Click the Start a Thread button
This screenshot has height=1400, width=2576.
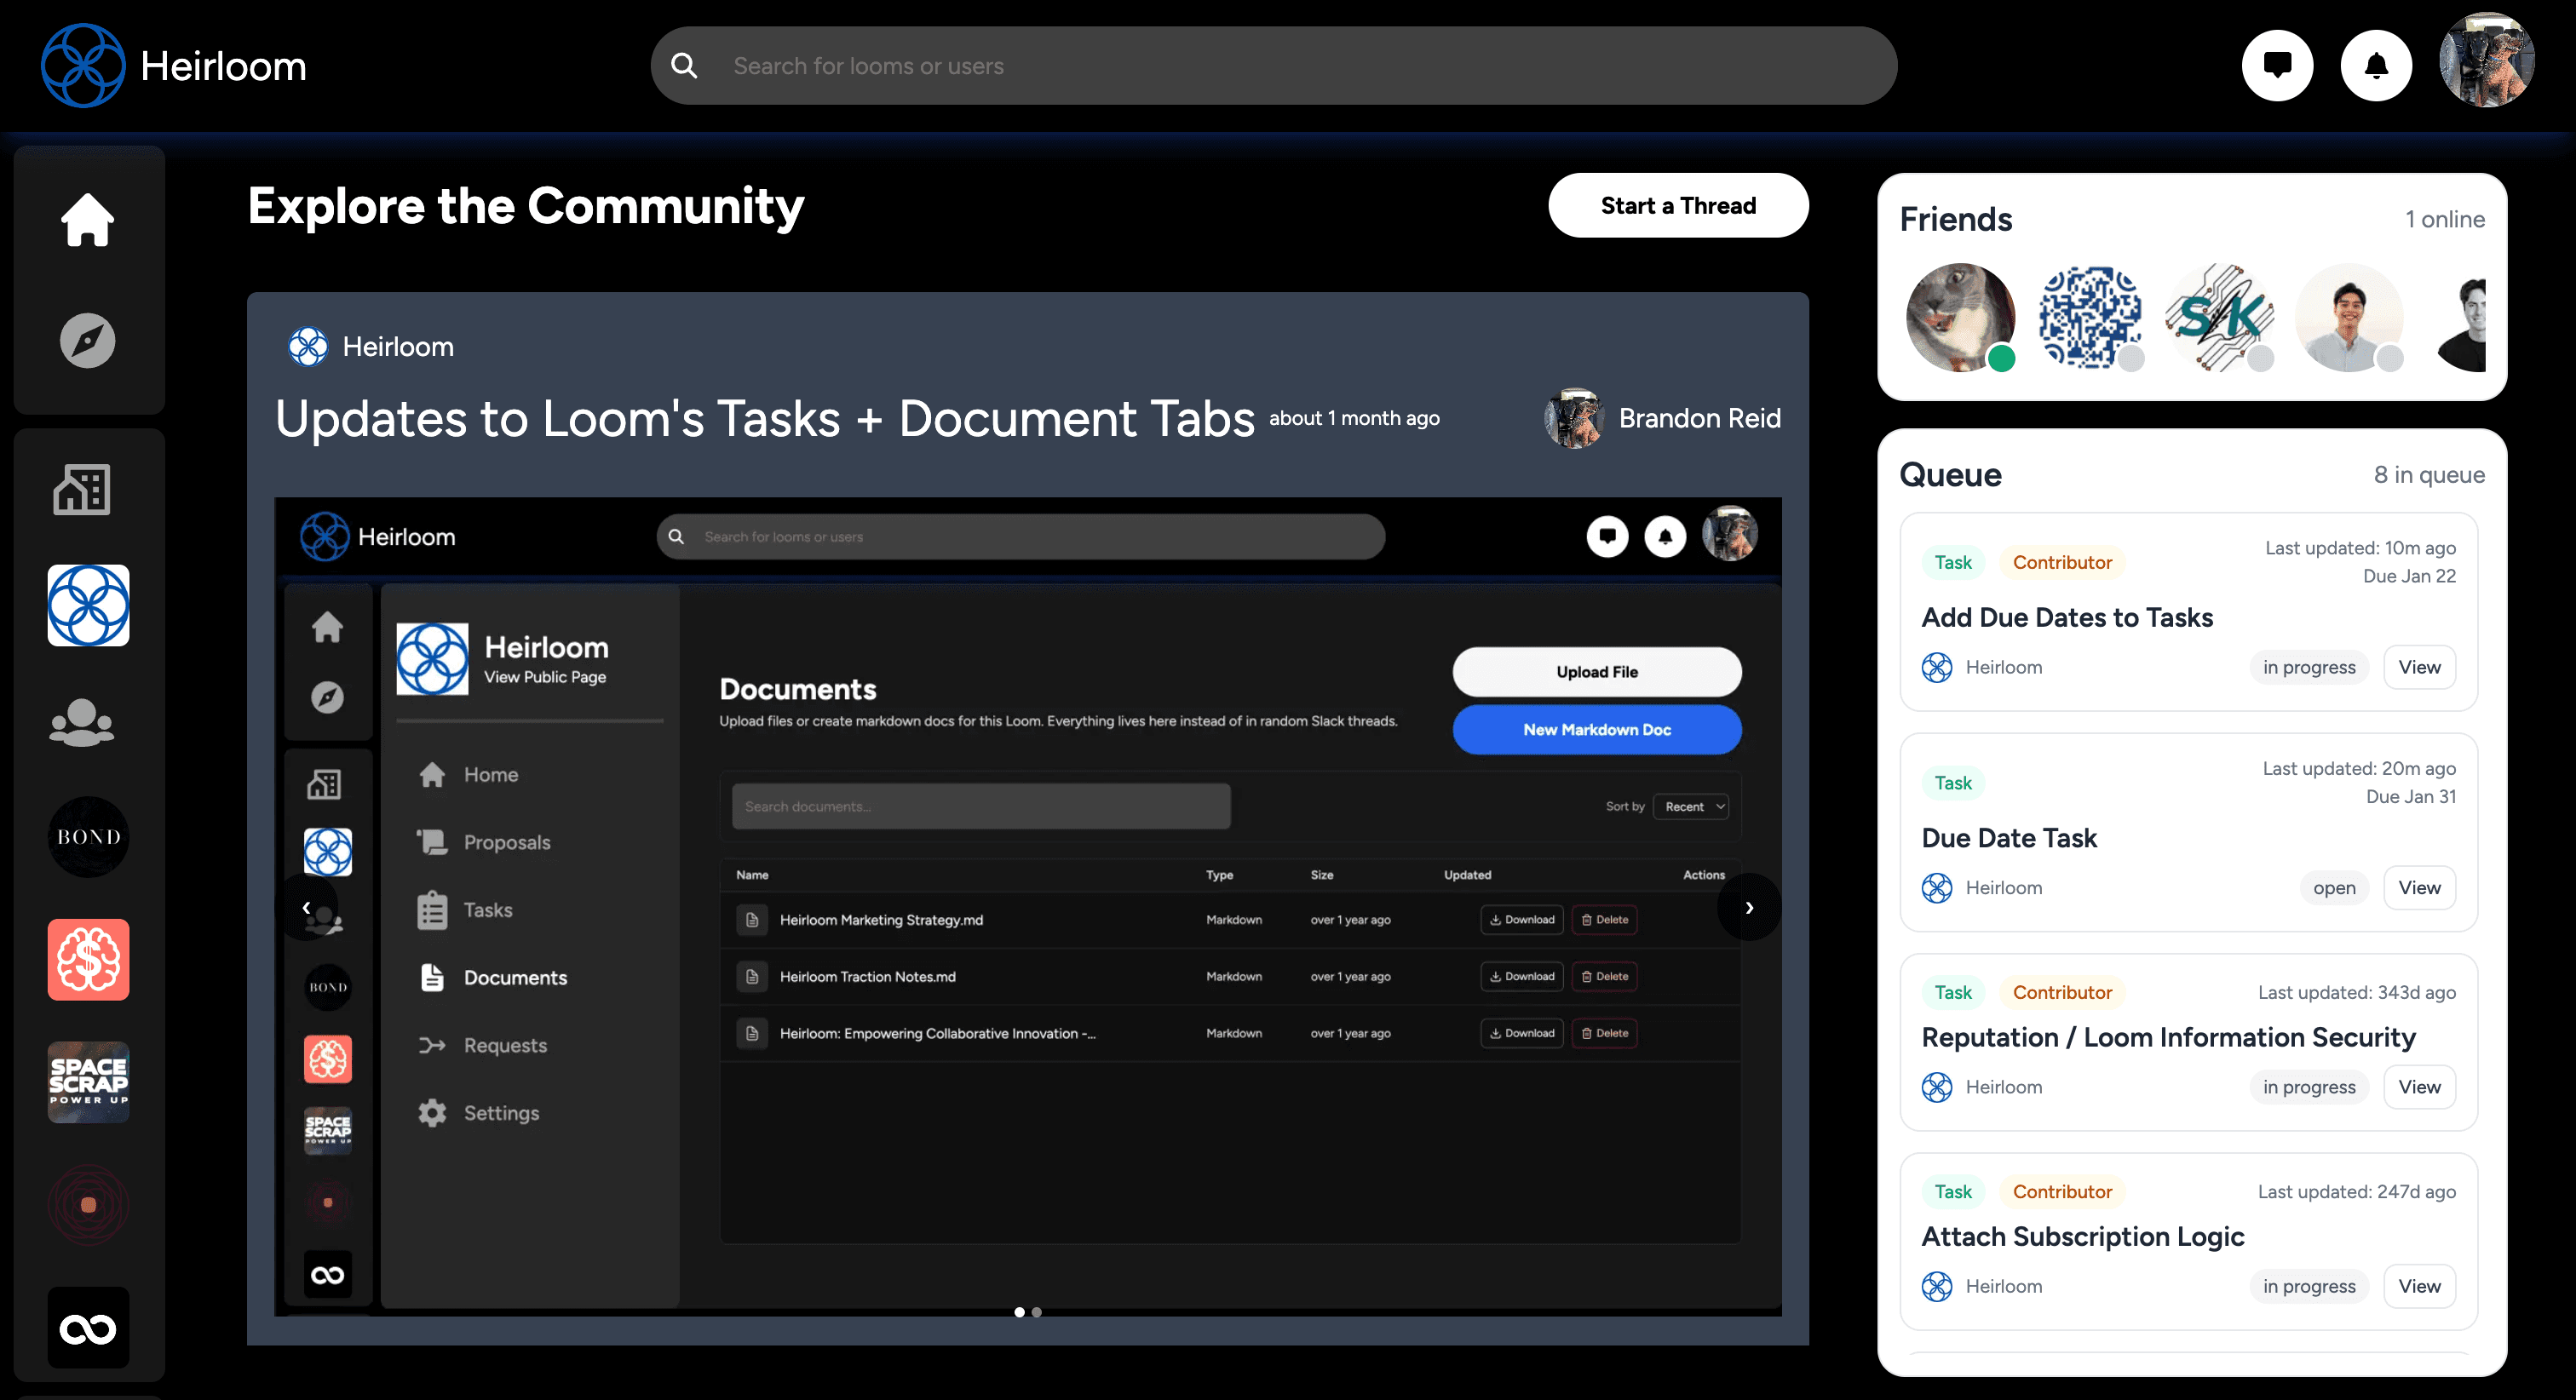point(1678,205)
